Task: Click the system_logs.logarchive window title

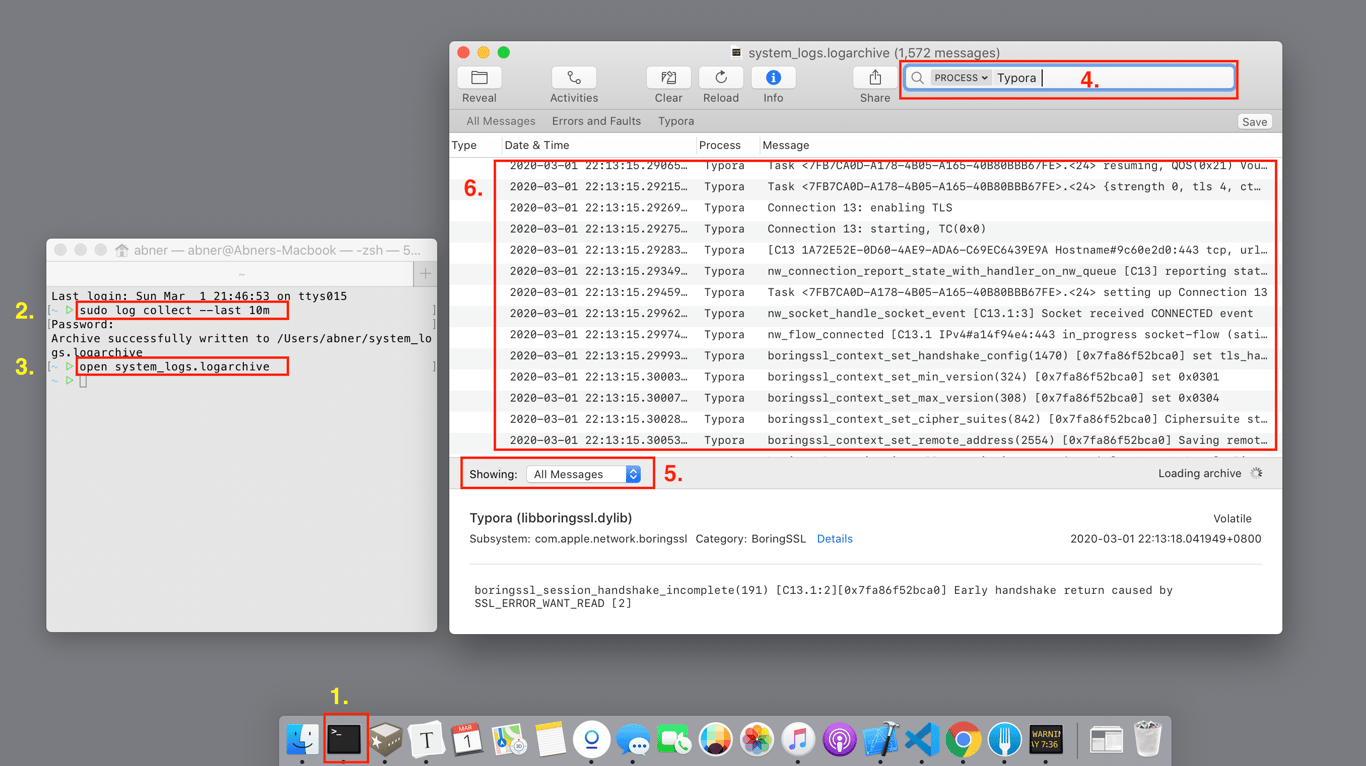Action: [874, 53]
